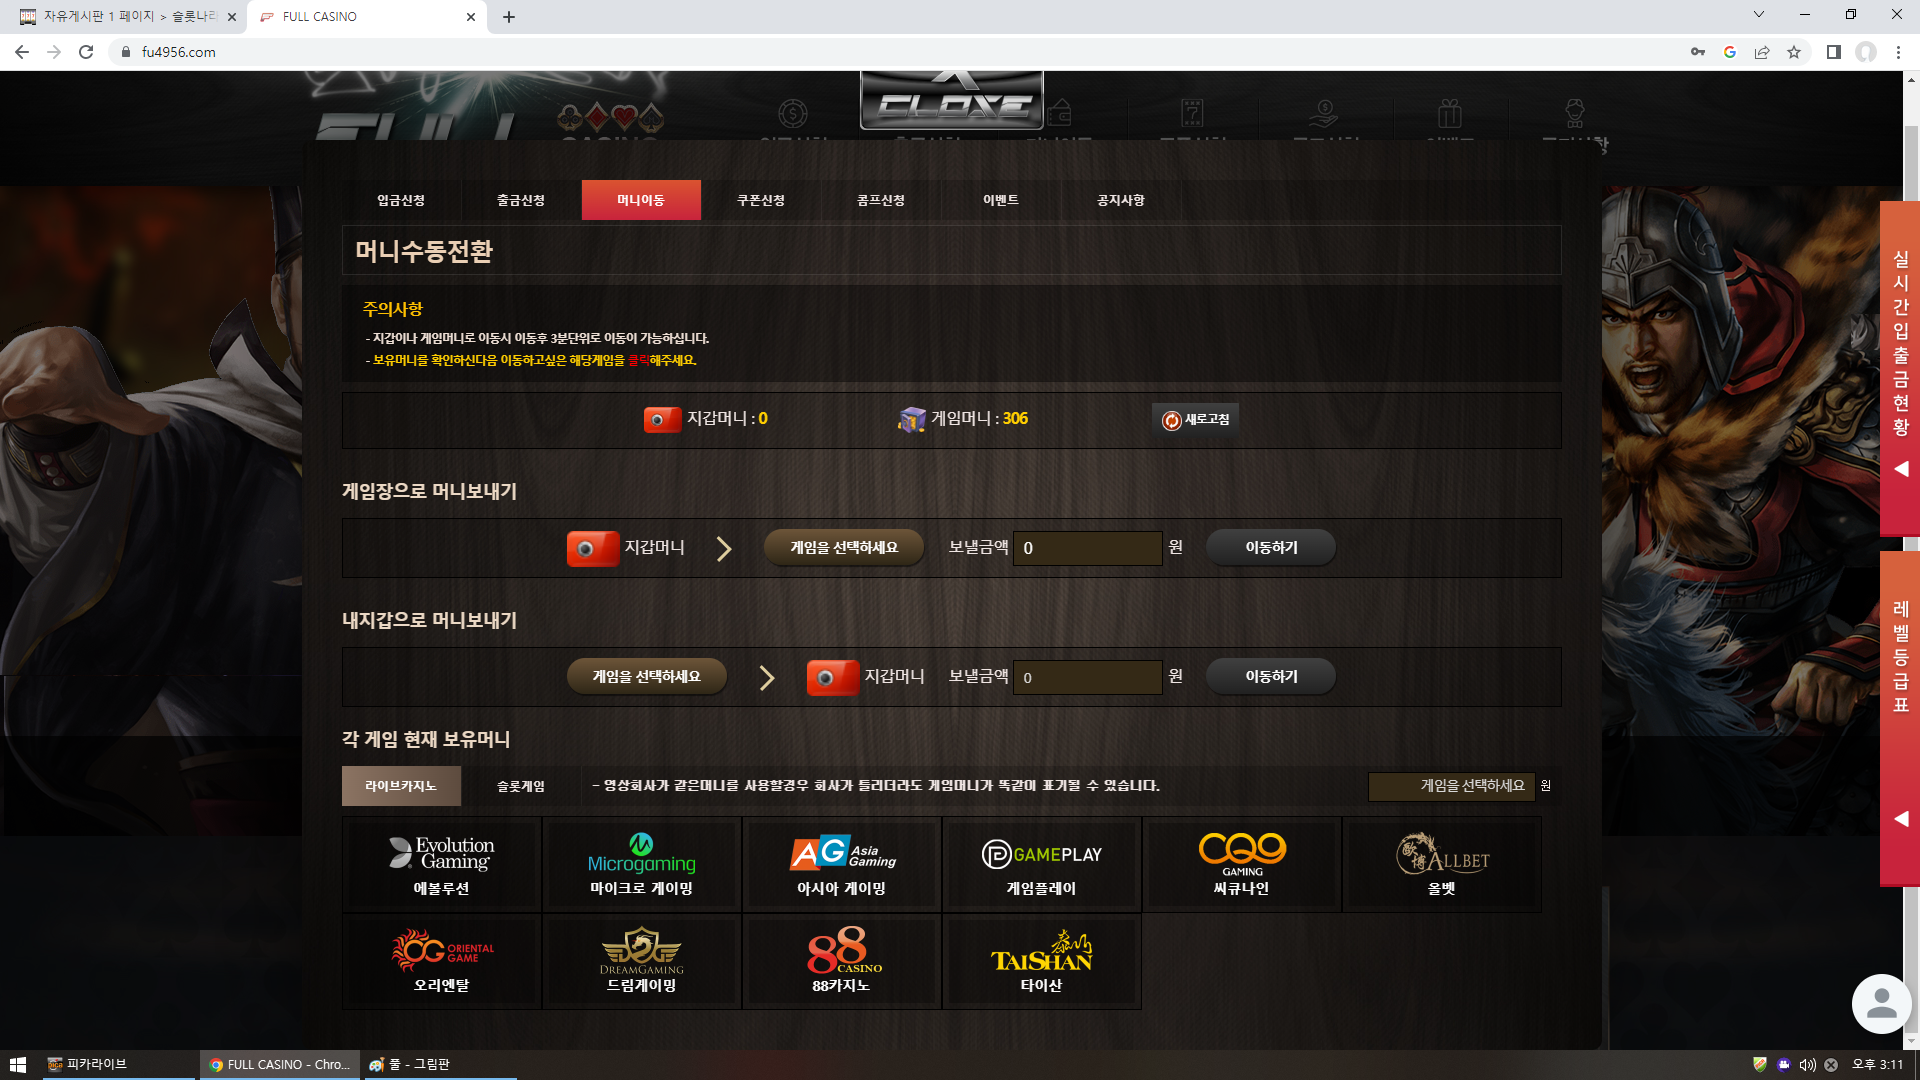Viewport: 1920px width, 1080px height.
Task: Open the volume control in system tray
Action: click(x=1808, y=1065)
